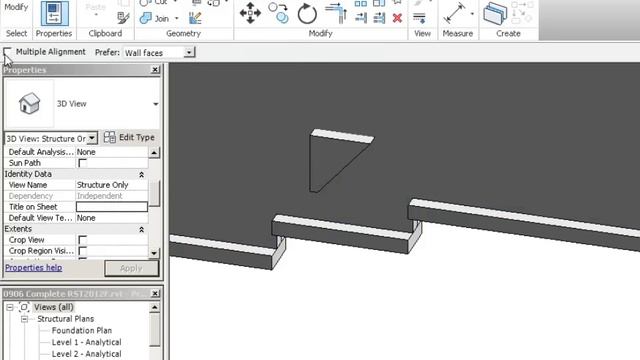640x360 pixels.
Task: Open the Foundation Plan view
Action: pos(82,331)
